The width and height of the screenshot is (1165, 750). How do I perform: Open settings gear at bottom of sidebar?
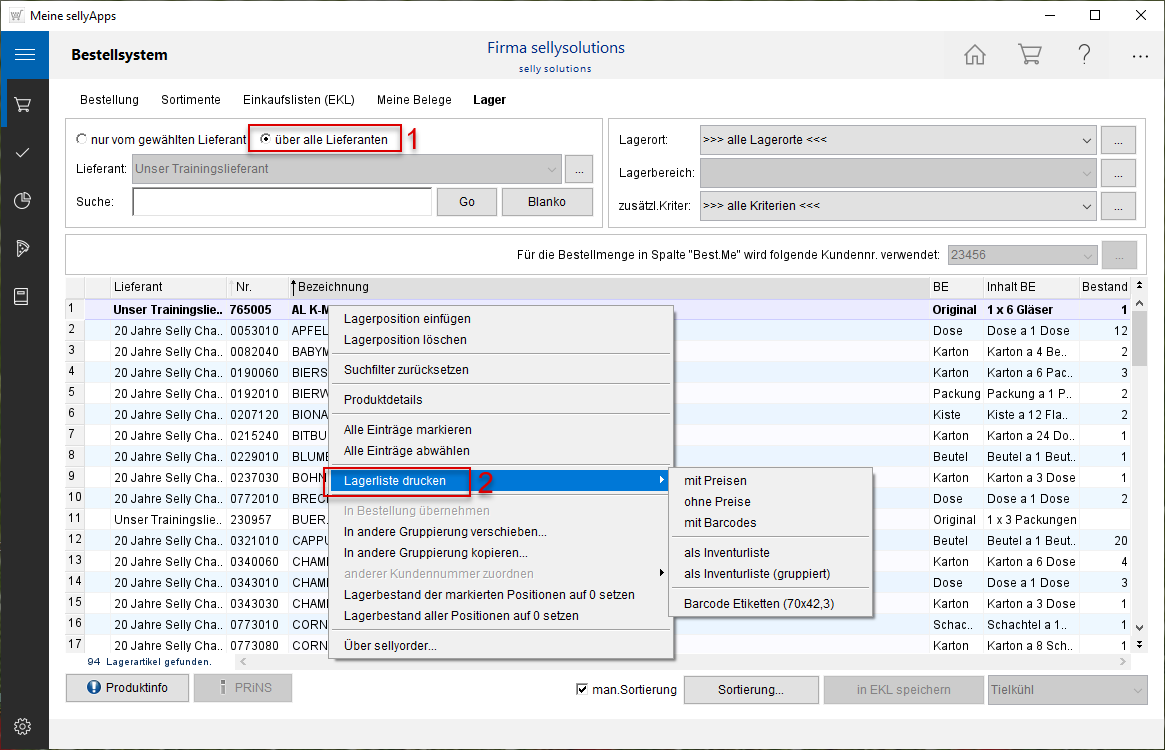pyautogui.click(x=24, y=726)
